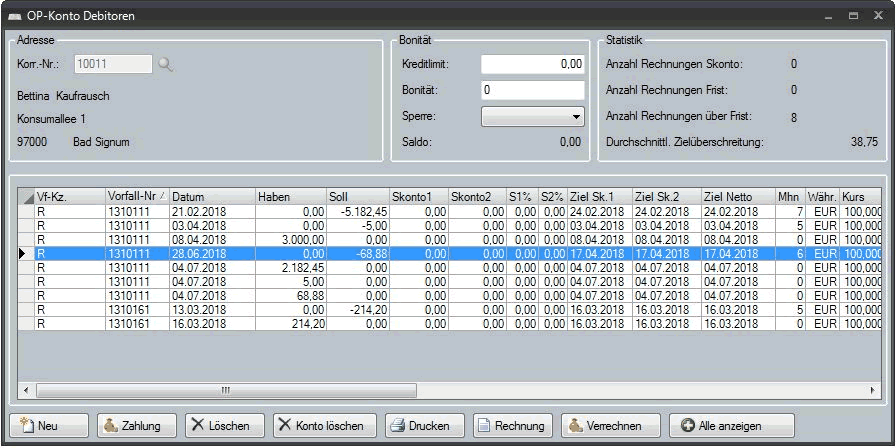Select the row with Haben 3.000,00
Screen dimensions: 896x448
[x=290, y=240]
